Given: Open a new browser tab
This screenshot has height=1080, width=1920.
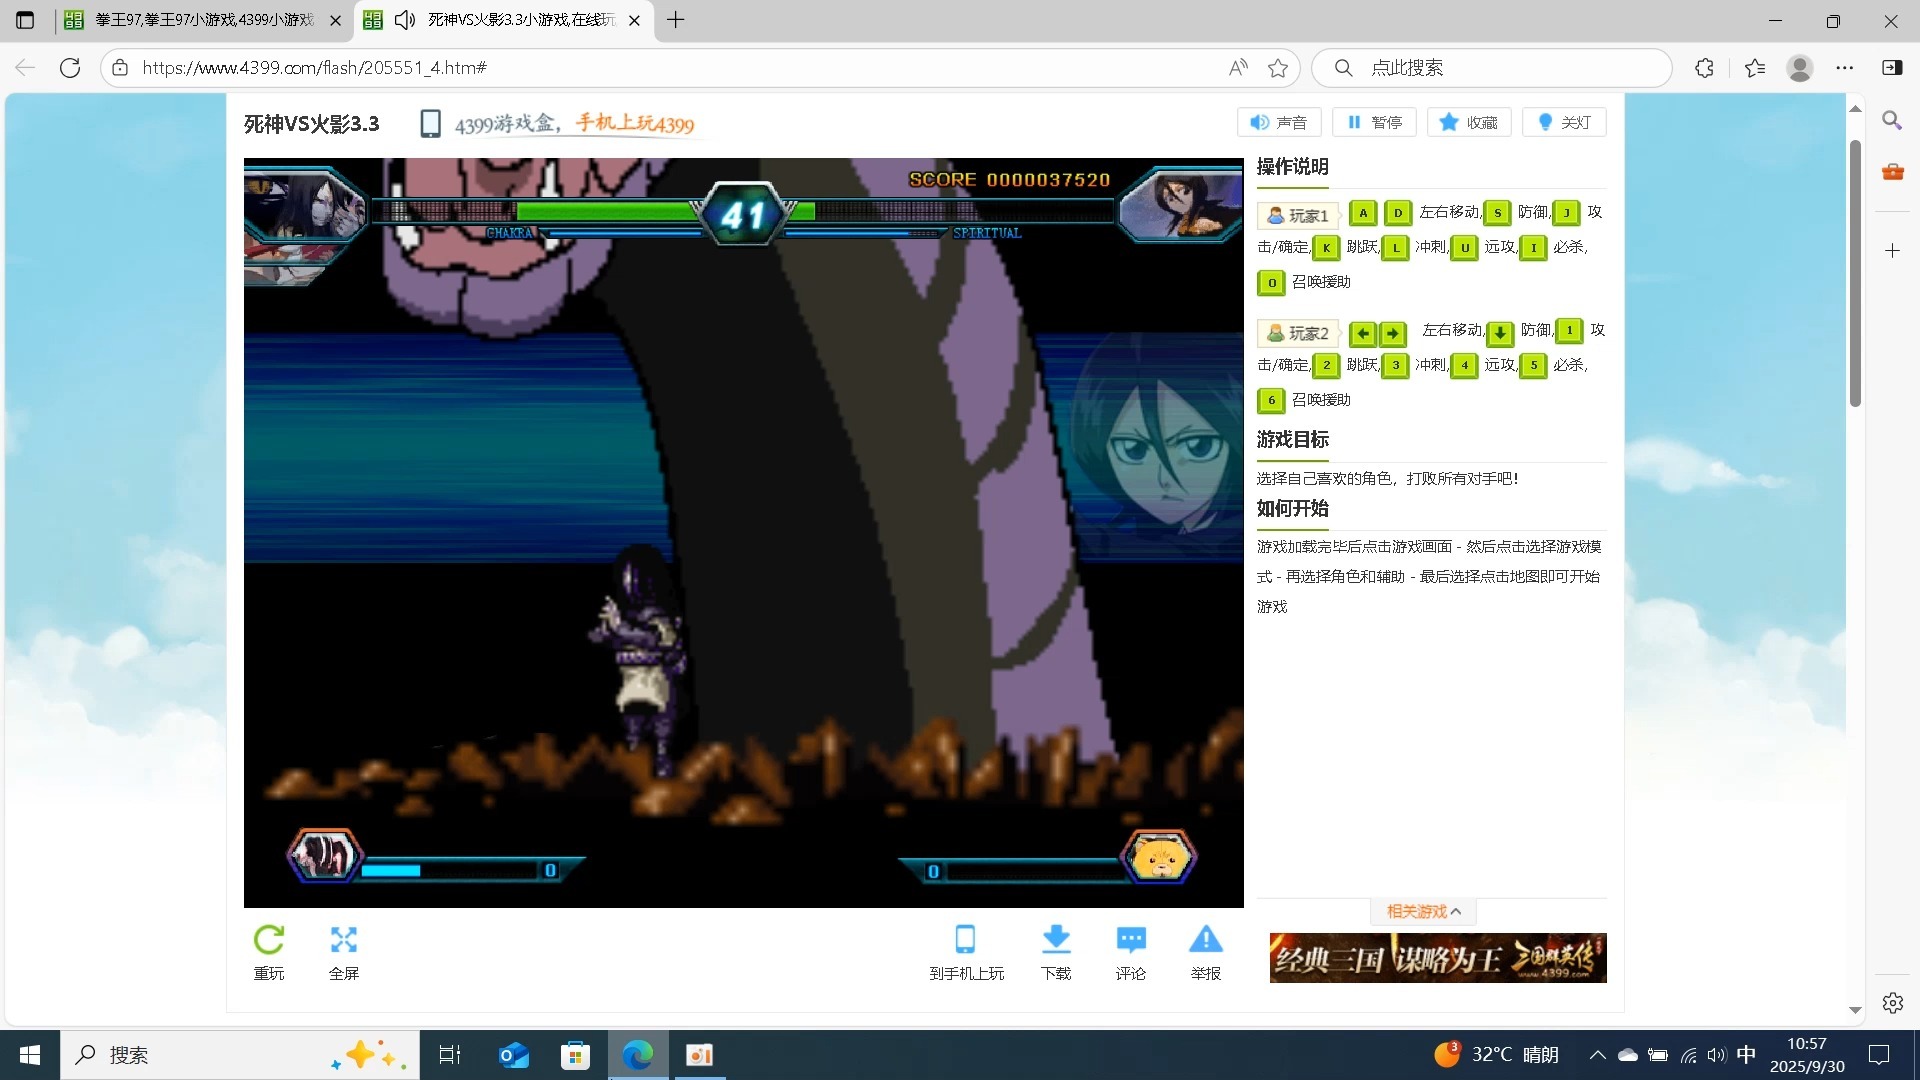Looking at the screenshot, I should 676,20.
